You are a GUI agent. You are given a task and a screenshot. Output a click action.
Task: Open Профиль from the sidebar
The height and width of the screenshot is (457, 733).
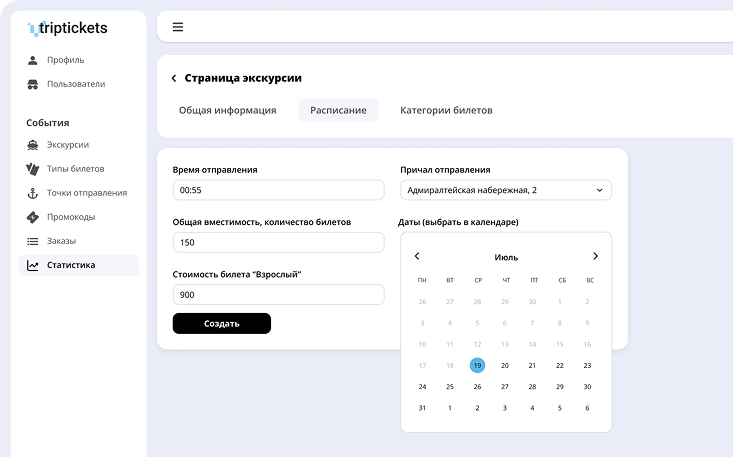[x=65, y=60]
